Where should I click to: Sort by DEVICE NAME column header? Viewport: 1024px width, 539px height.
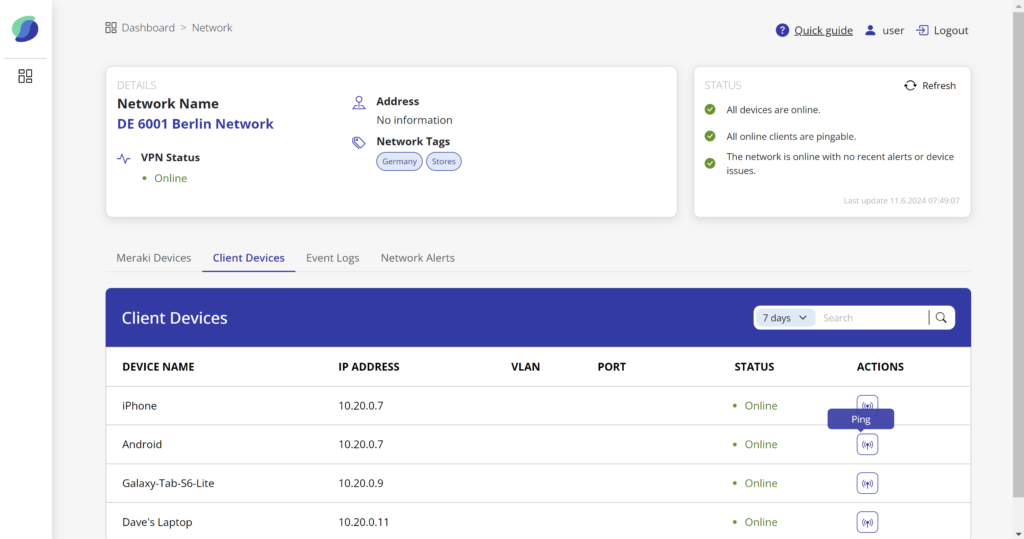pos(158,367)
